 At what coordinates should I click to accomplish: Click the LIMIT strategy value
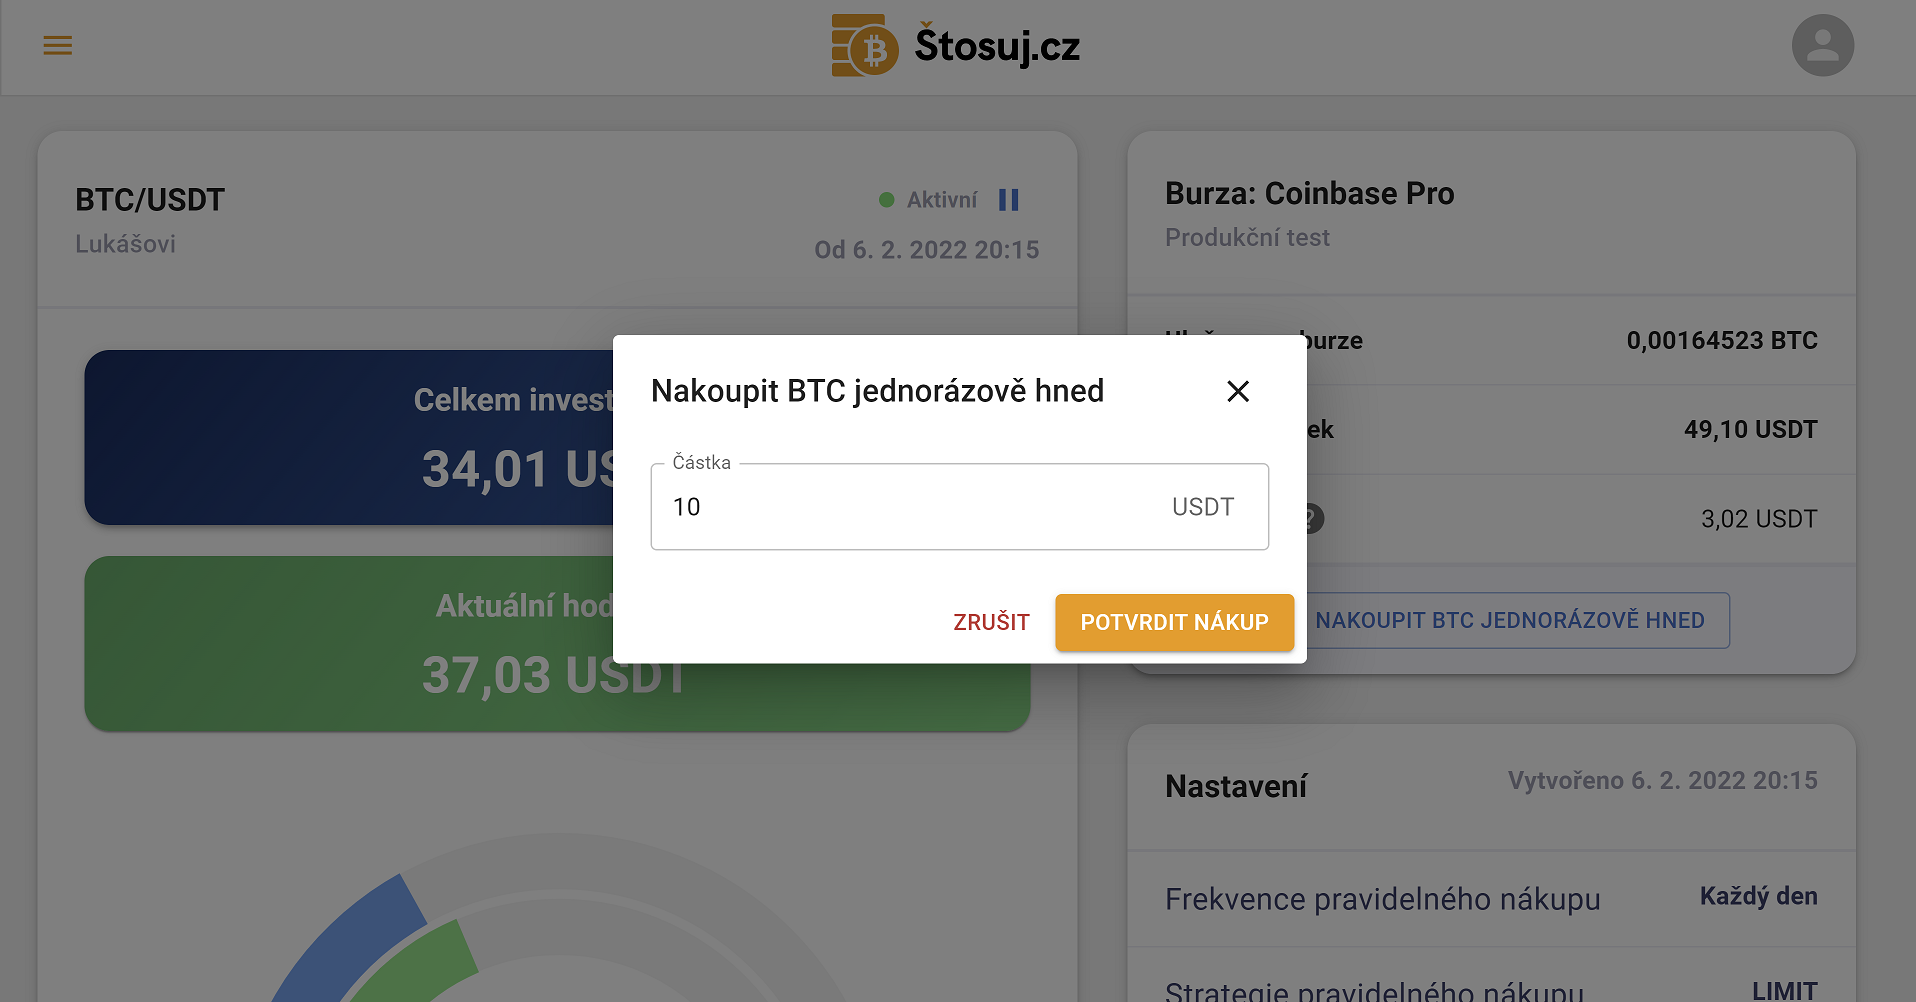tap(1784, 990)
